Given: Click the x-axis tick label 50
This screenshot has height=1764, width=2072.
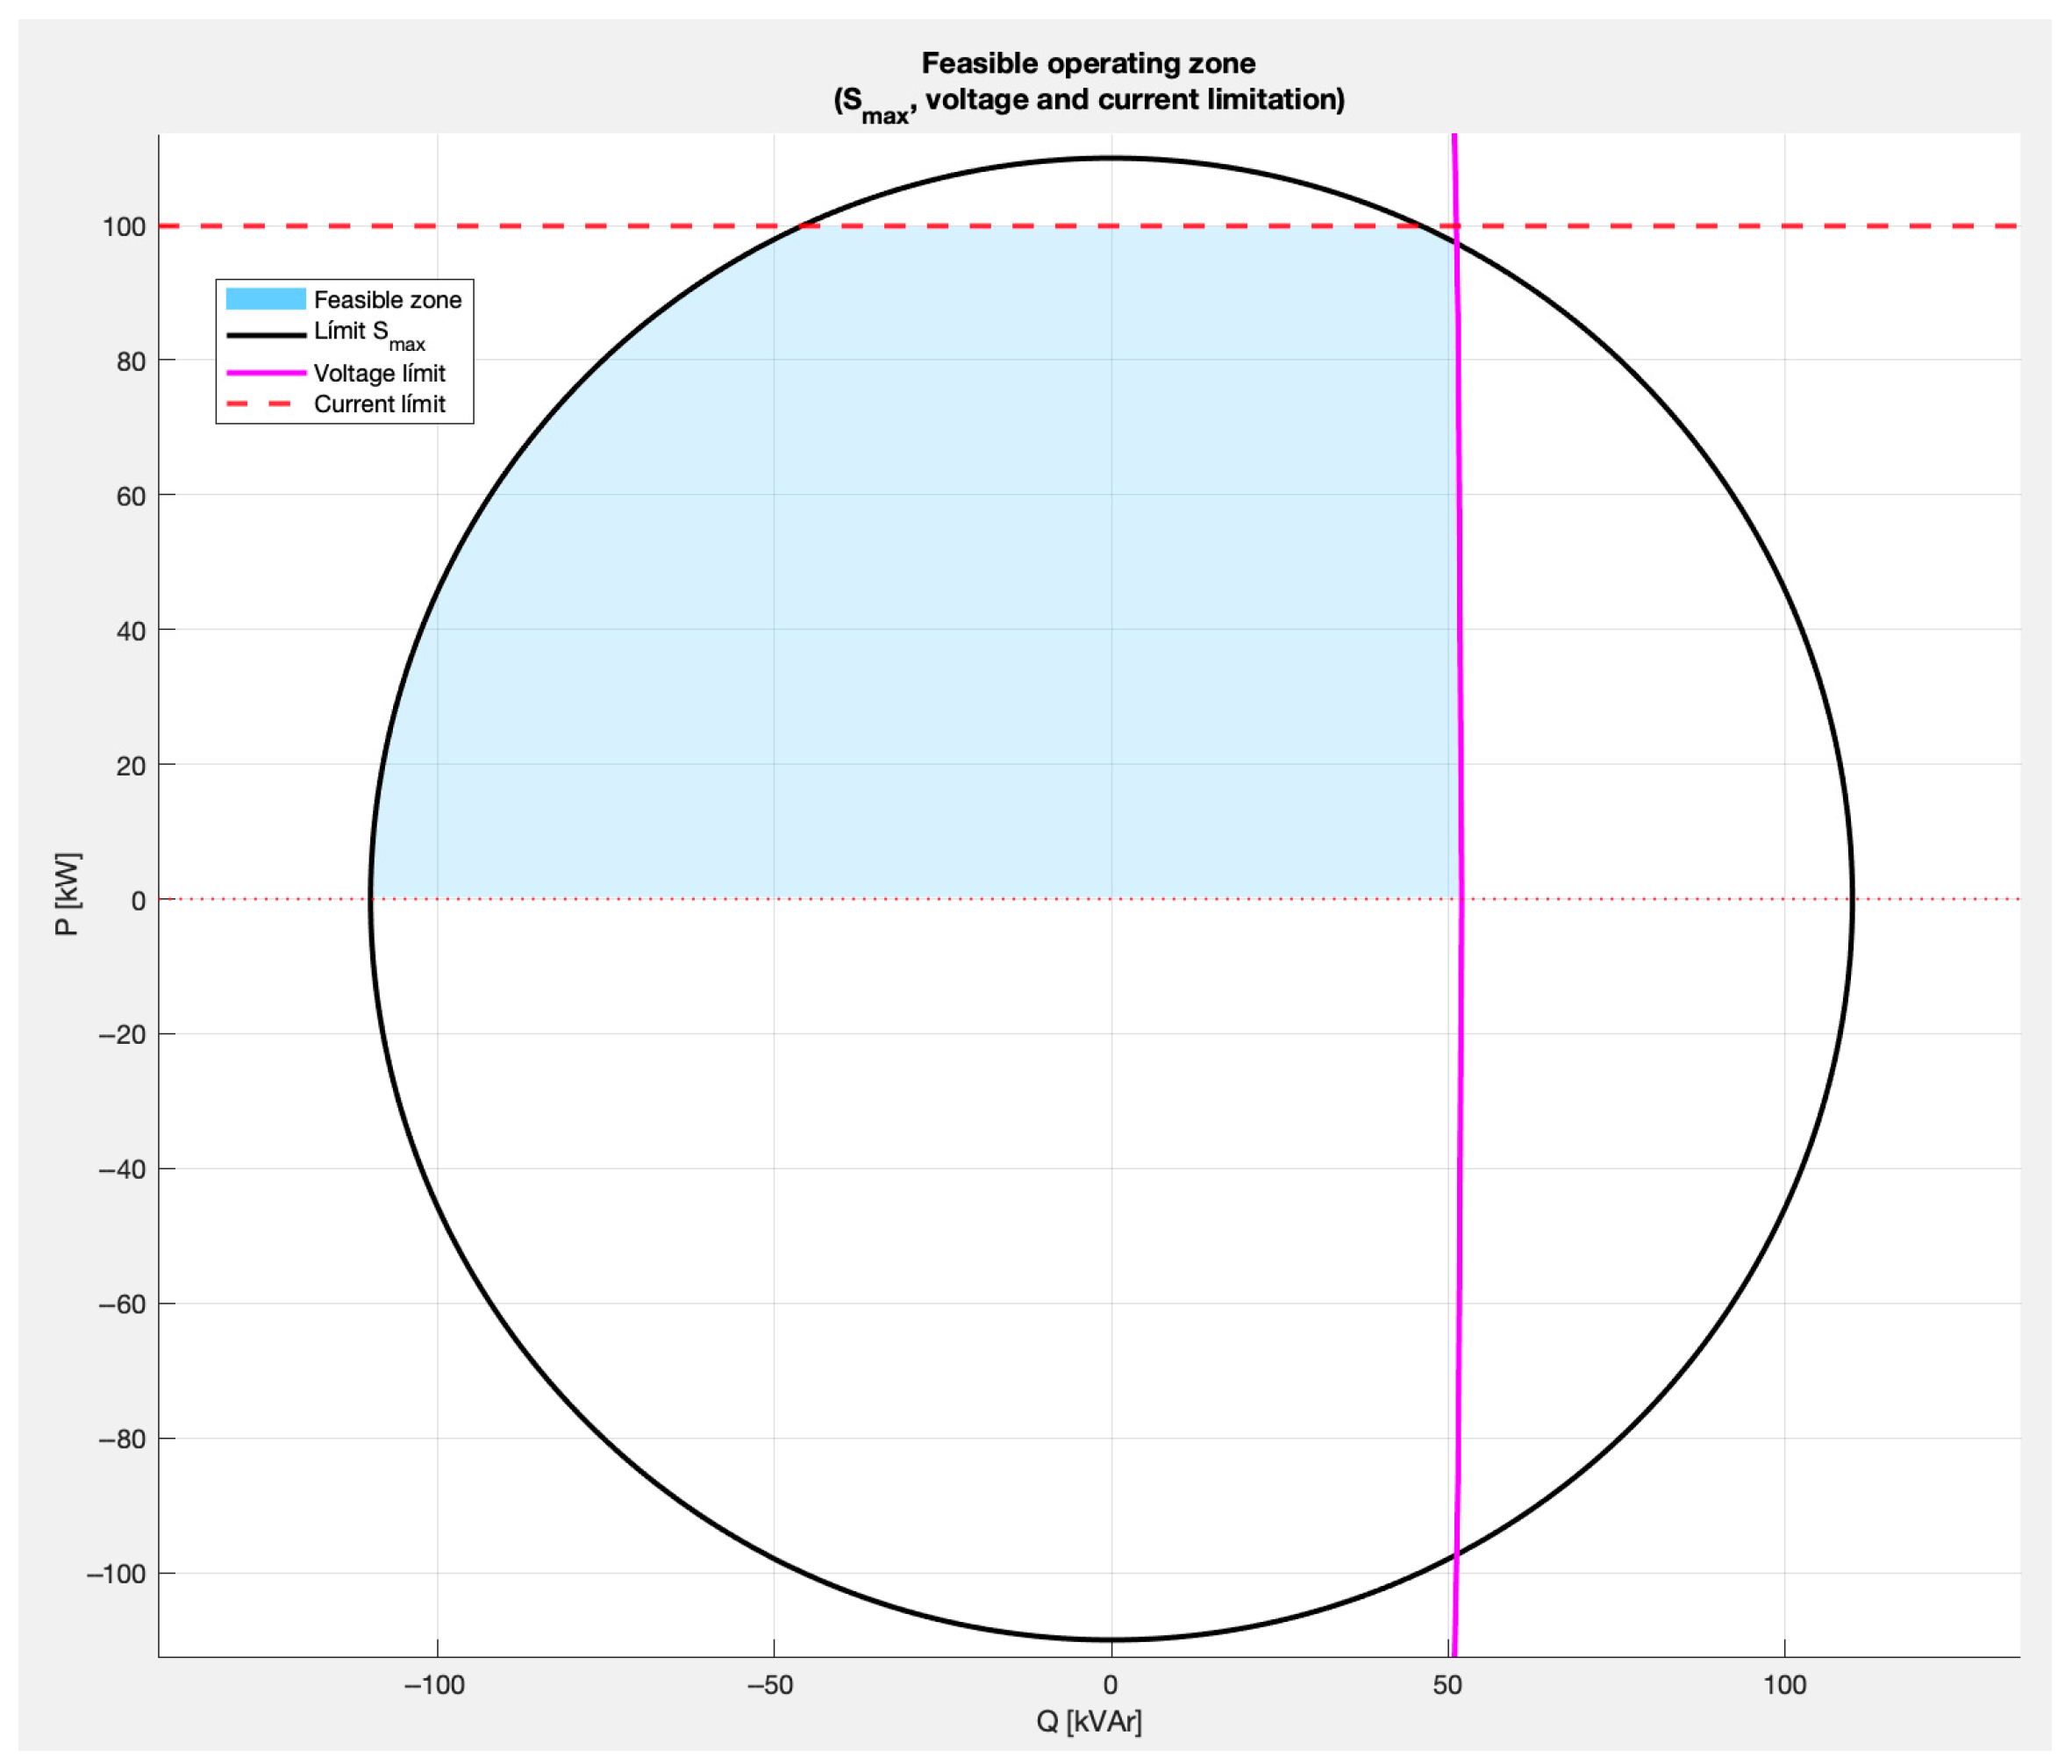Looking at the screenshot, I should pos(1447,1685).
